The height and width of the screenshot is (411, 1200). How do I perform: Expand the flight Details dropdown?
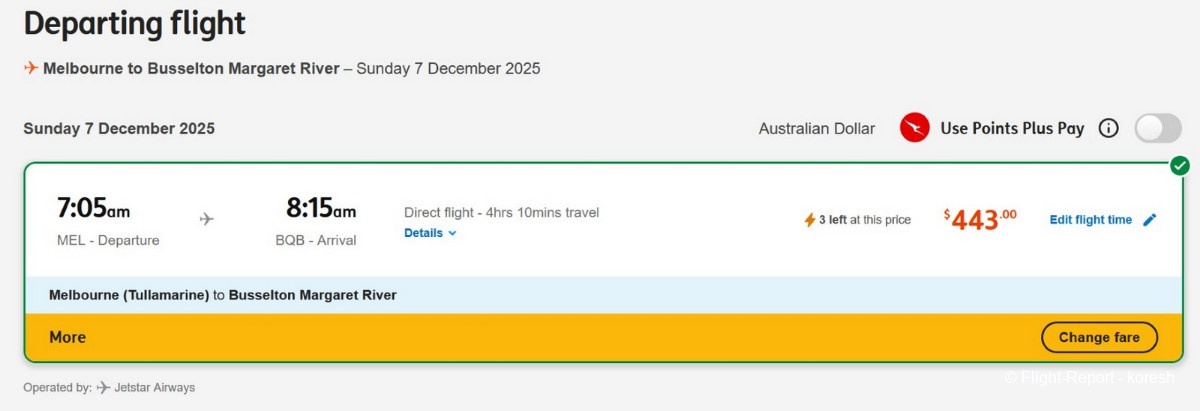(430, 233)
